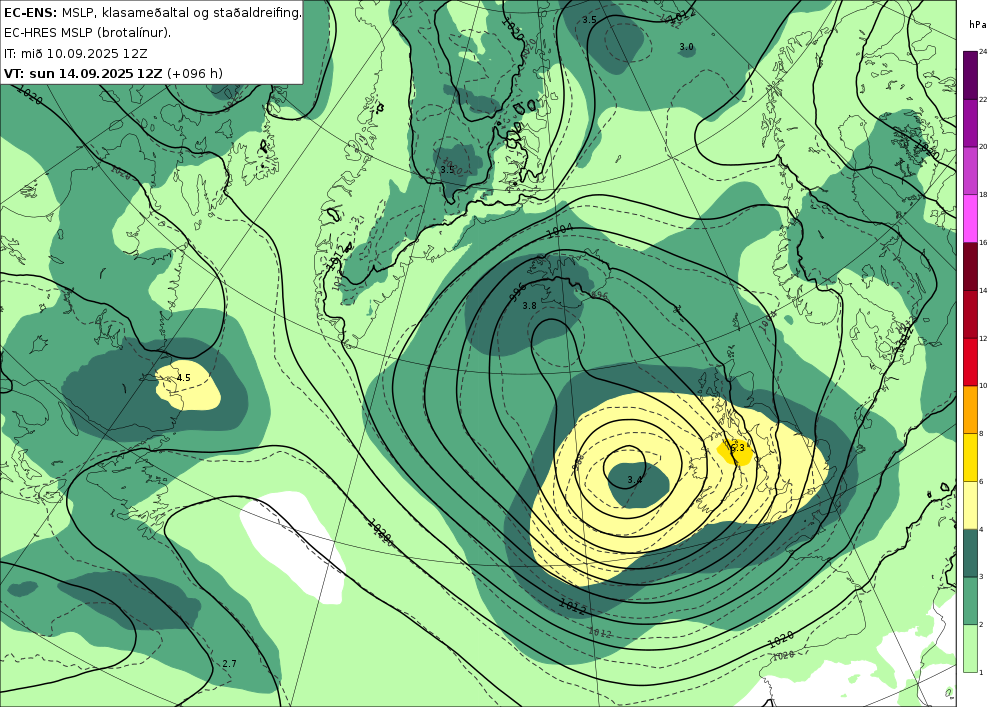The image size is (1000, 707).
Task: Click the colorbar tick label '6'
Action: 981,481
